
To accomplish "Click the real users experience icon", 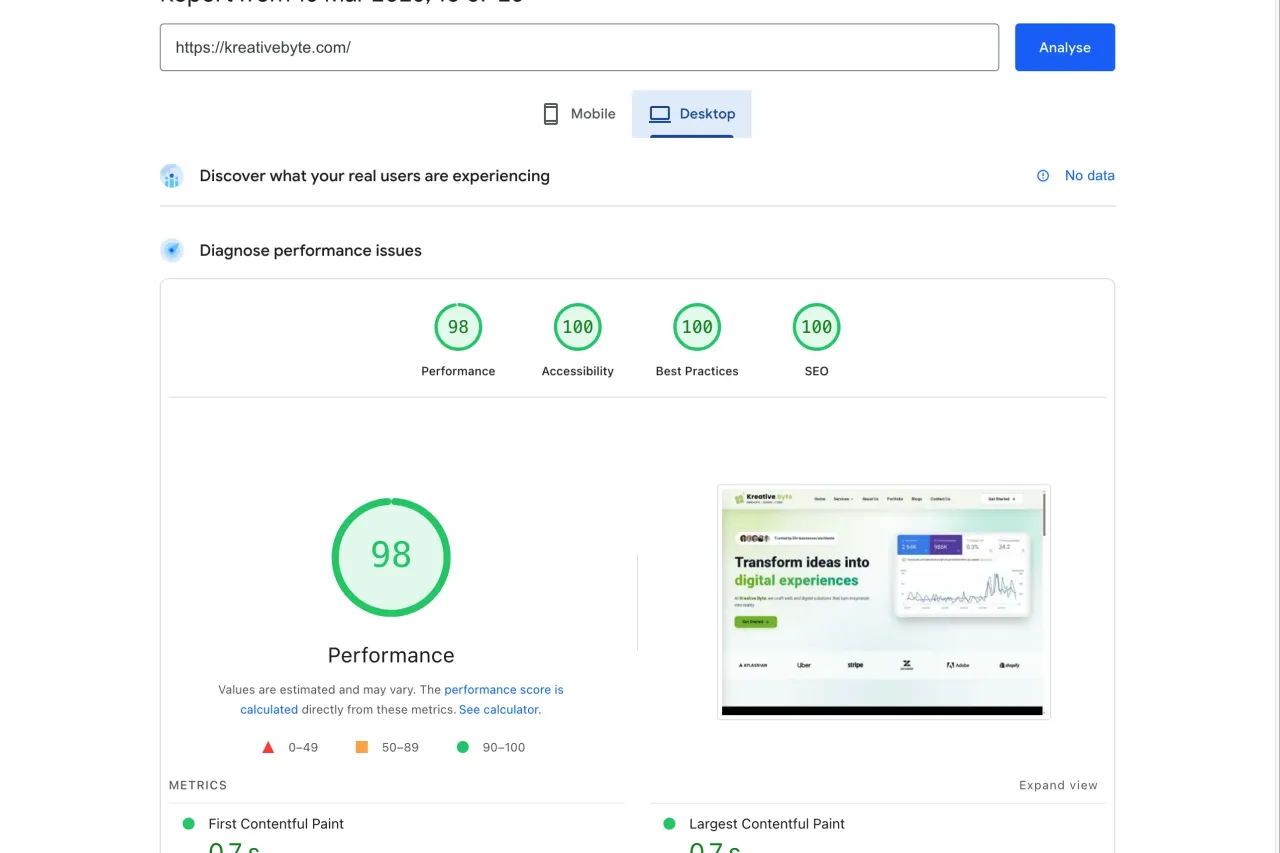I will coord(172,176).
